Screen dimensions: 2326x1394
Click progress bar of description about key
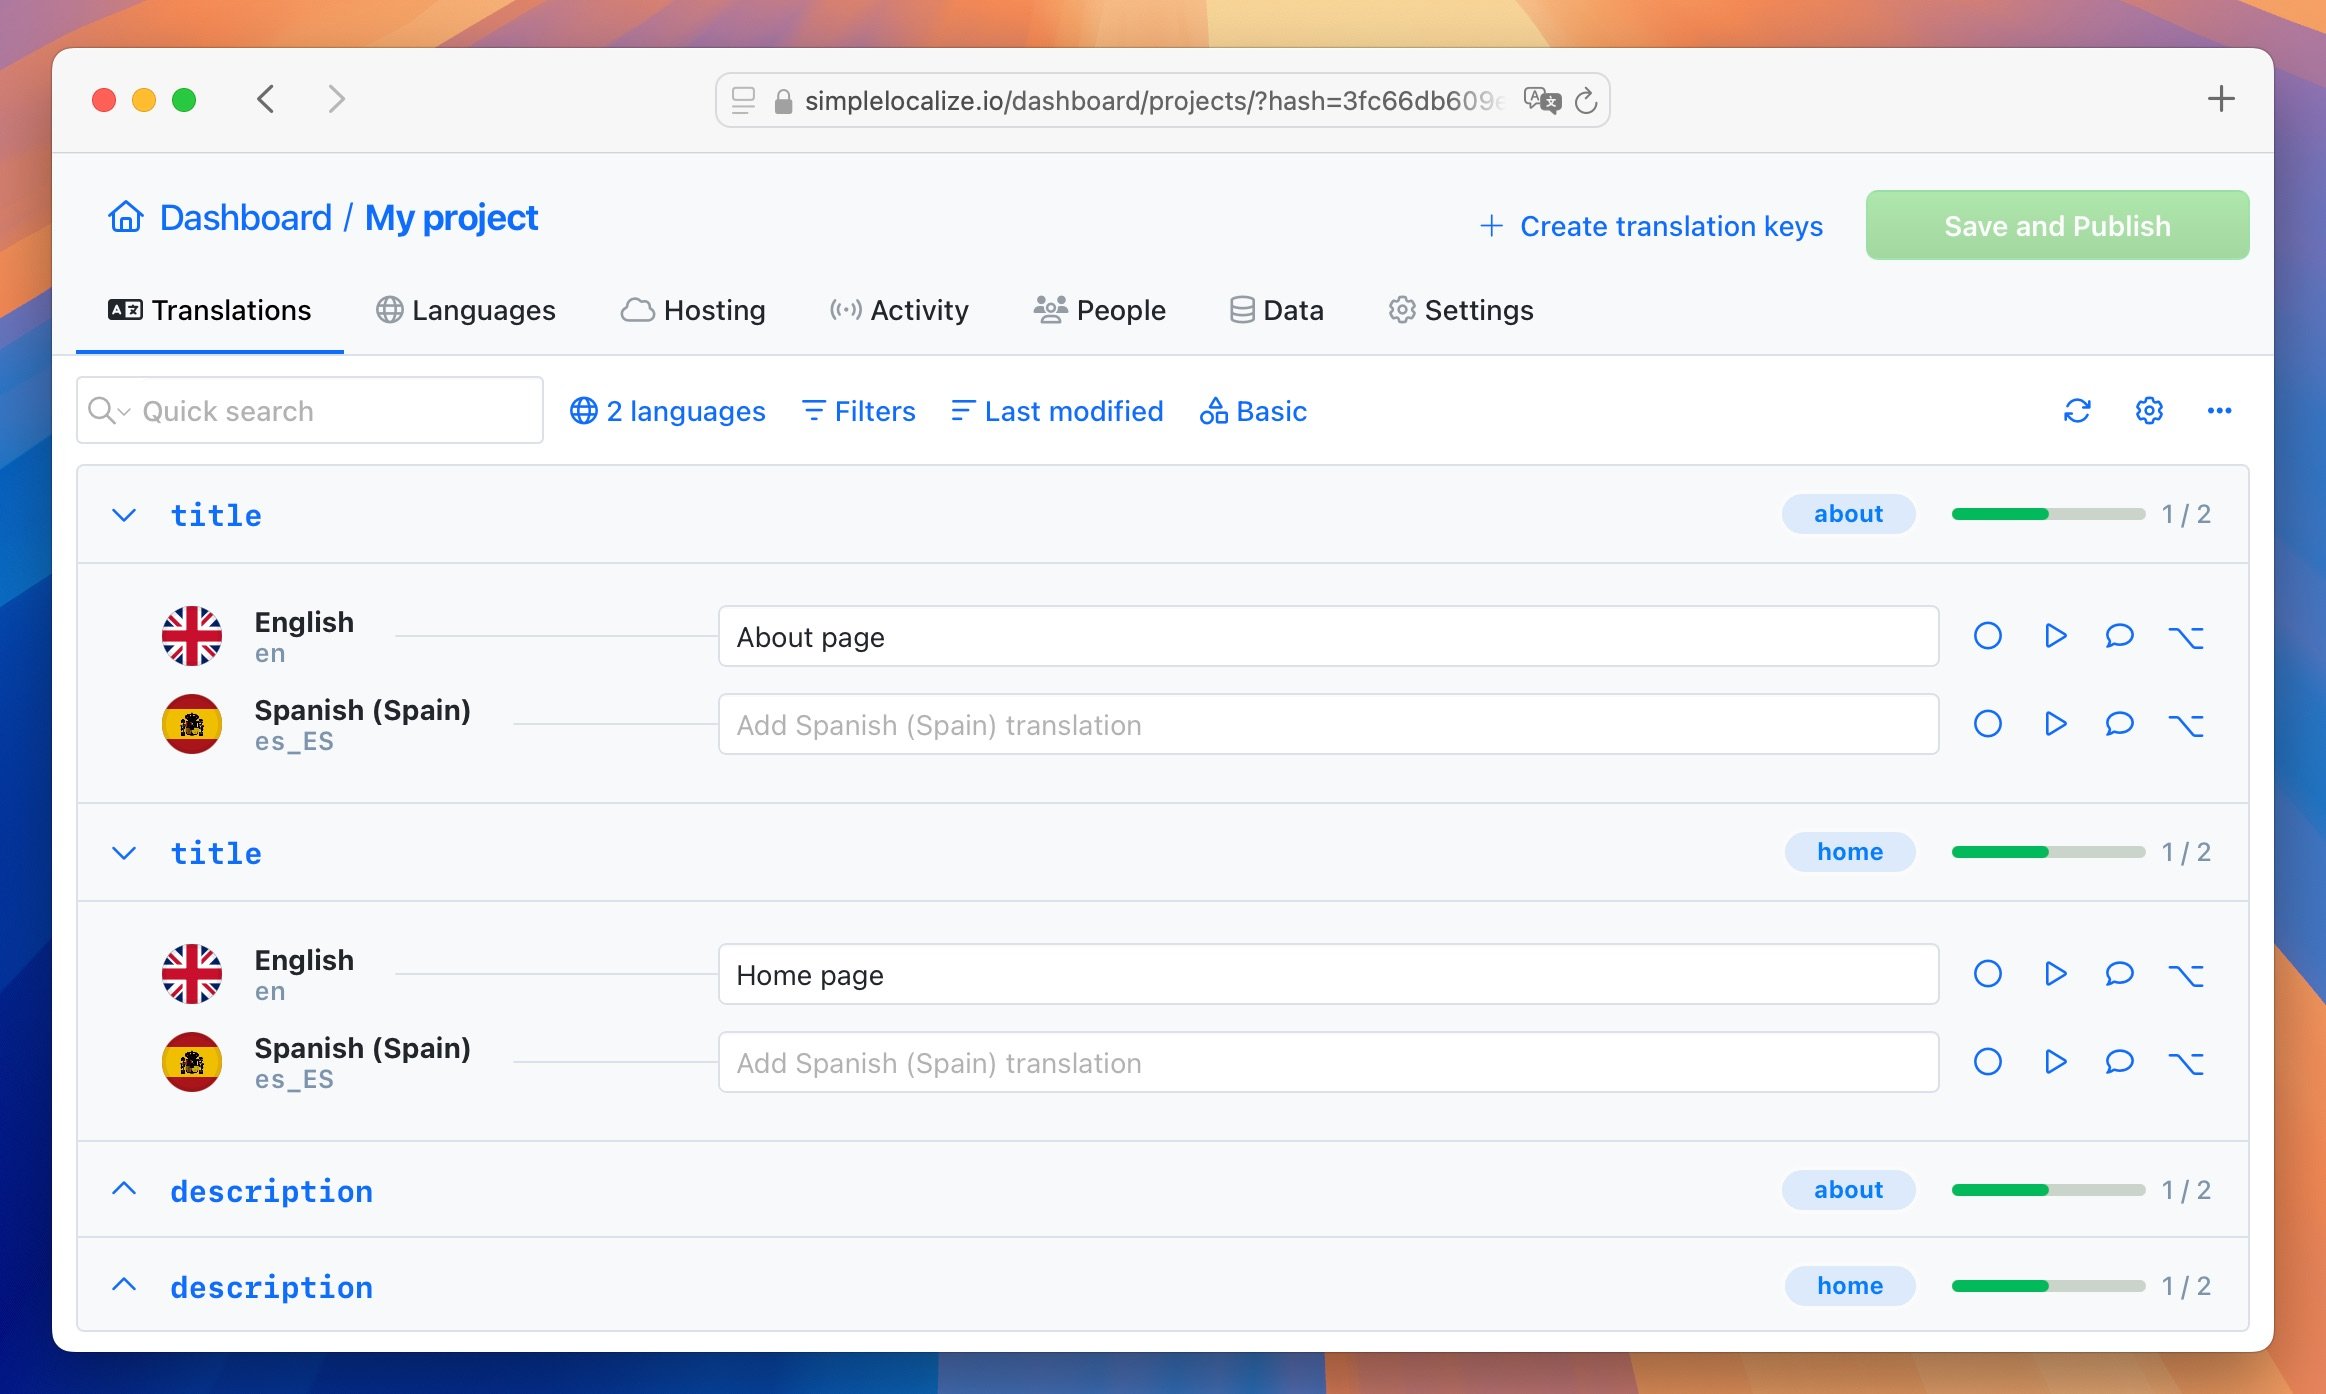pos(2048,1190)
